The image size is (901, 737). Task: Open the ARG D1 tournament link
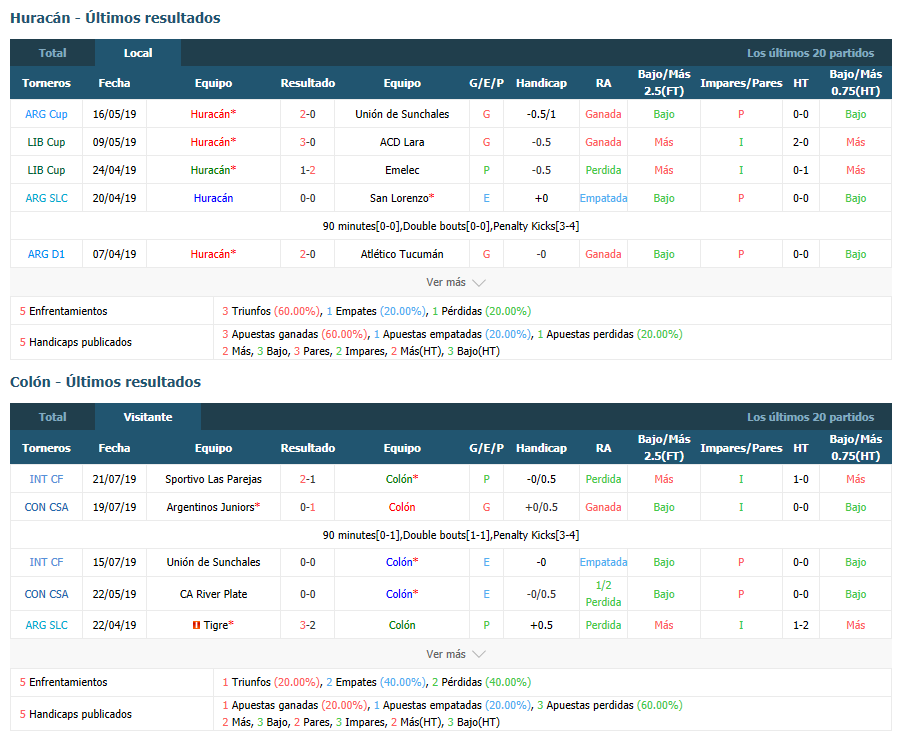pos(46,254)
